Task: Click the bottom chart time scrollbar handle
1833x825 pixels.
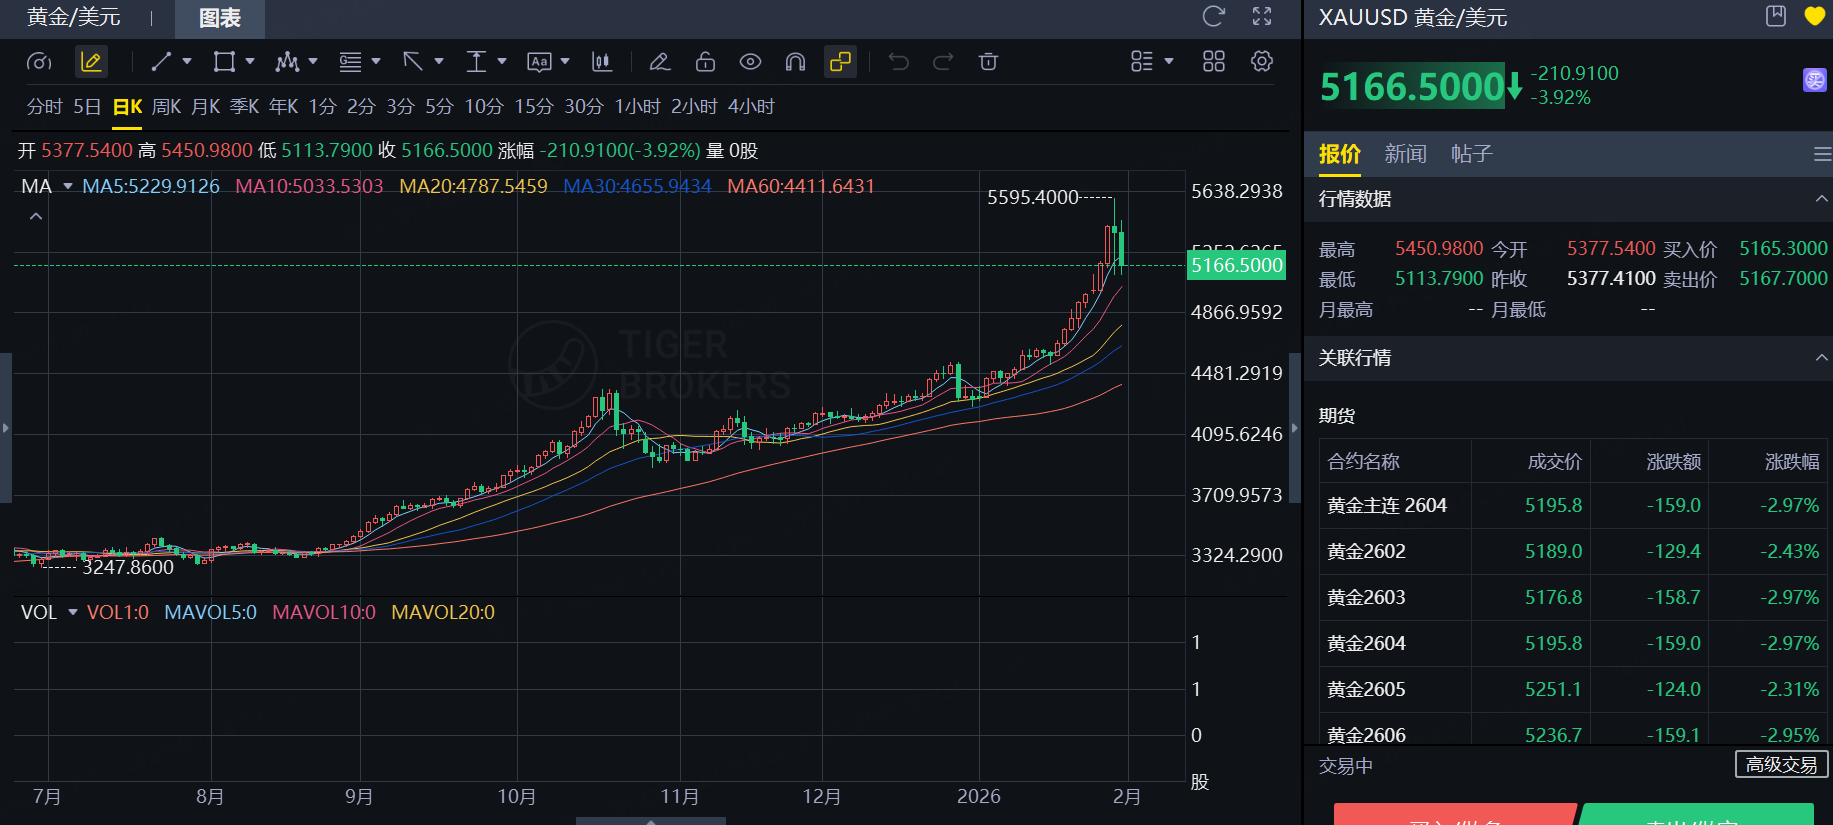Action: pyautogui.click(x=651, y=820)
